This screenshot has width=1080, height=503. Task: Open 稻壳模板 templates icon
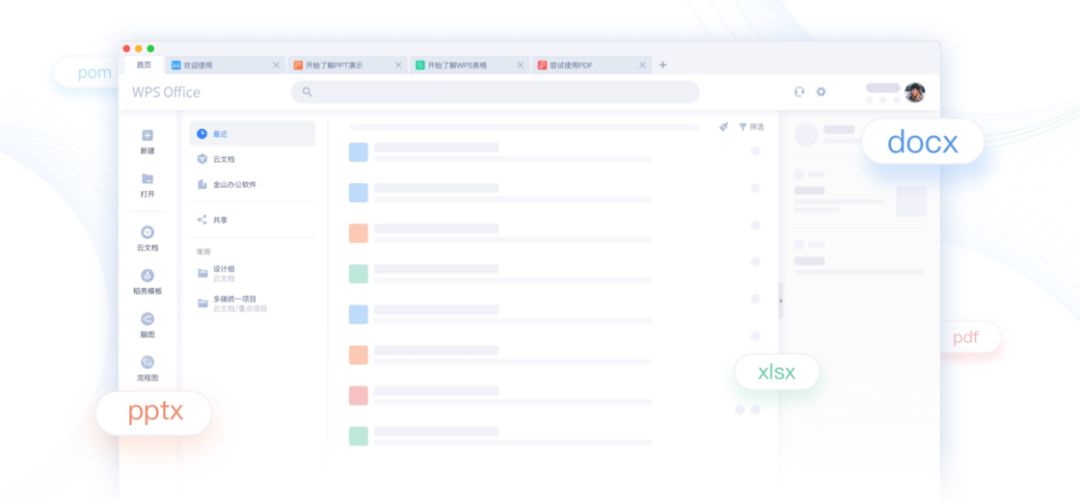click(147, 276)
